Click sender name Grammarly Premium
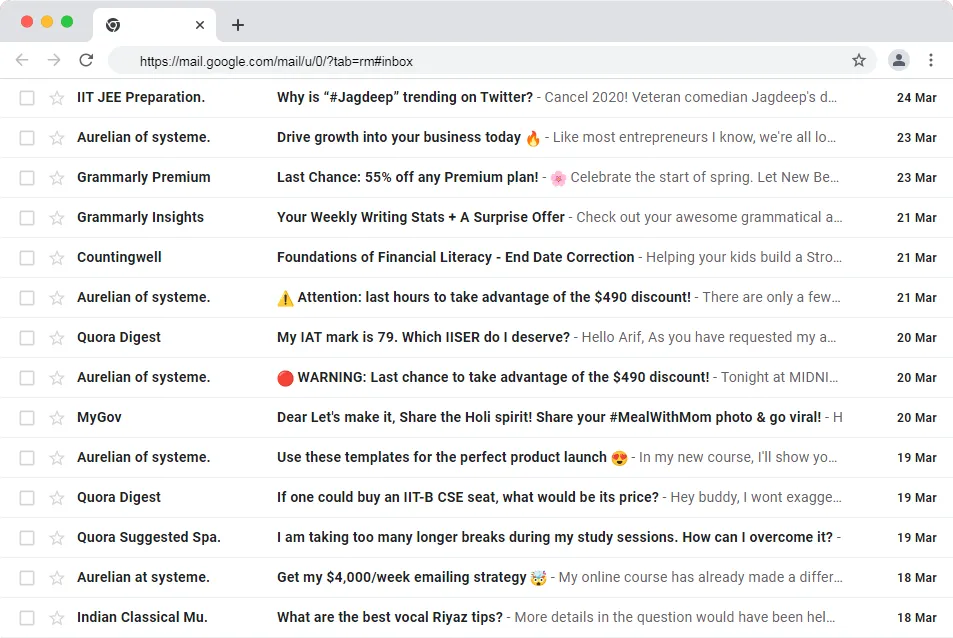The image size is (953, 638). coord(143,177)
